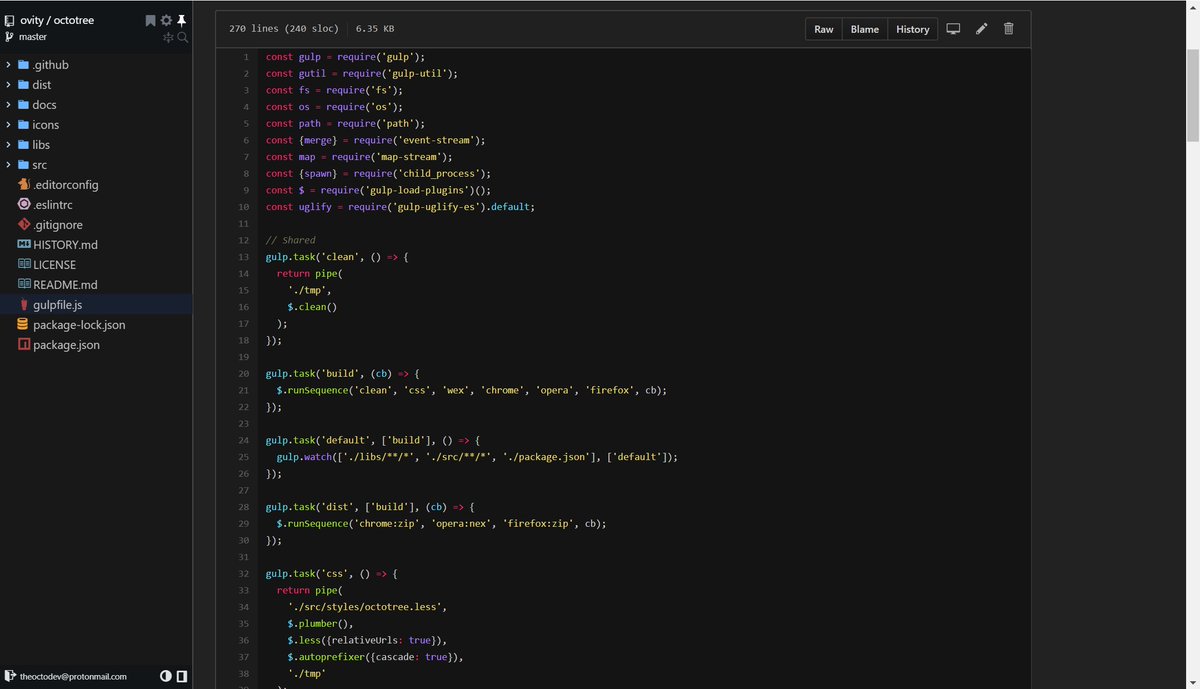Click the collapse-all tree icon
This screenshot has width=1200, height=689.
coord(168,37)
